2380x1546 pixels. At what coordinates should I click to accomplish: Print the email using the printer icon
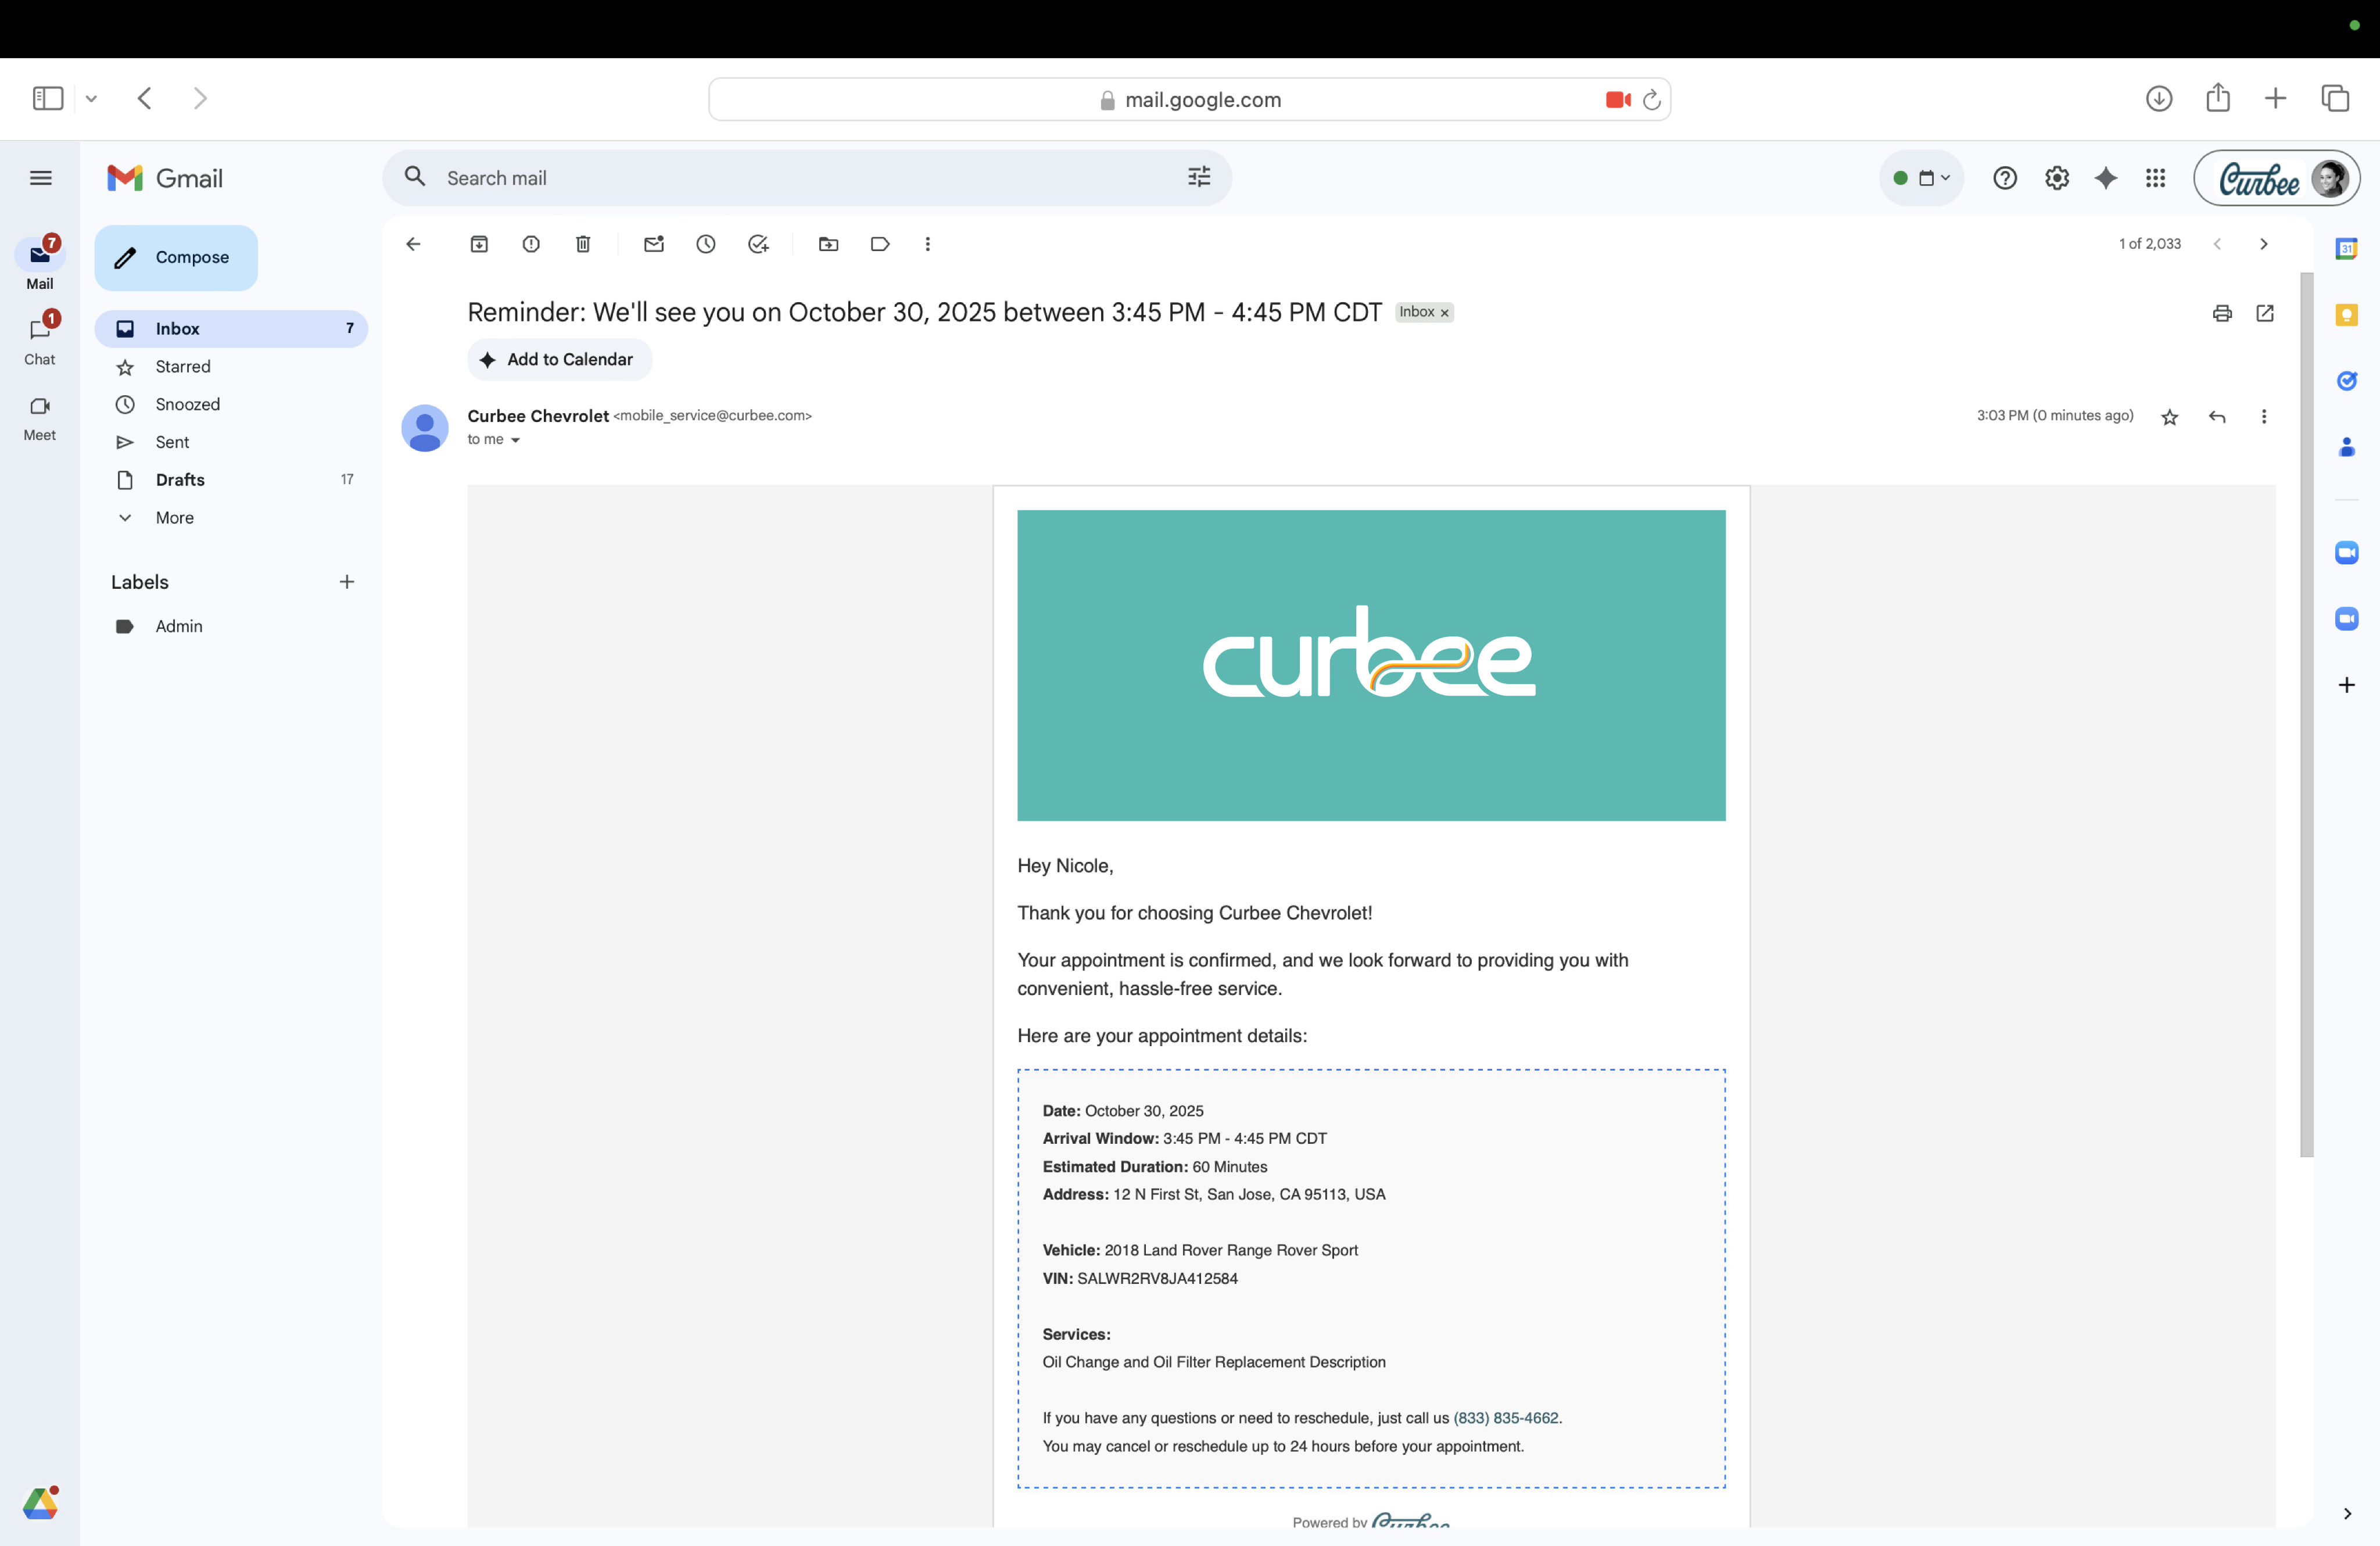point(2222,313)
